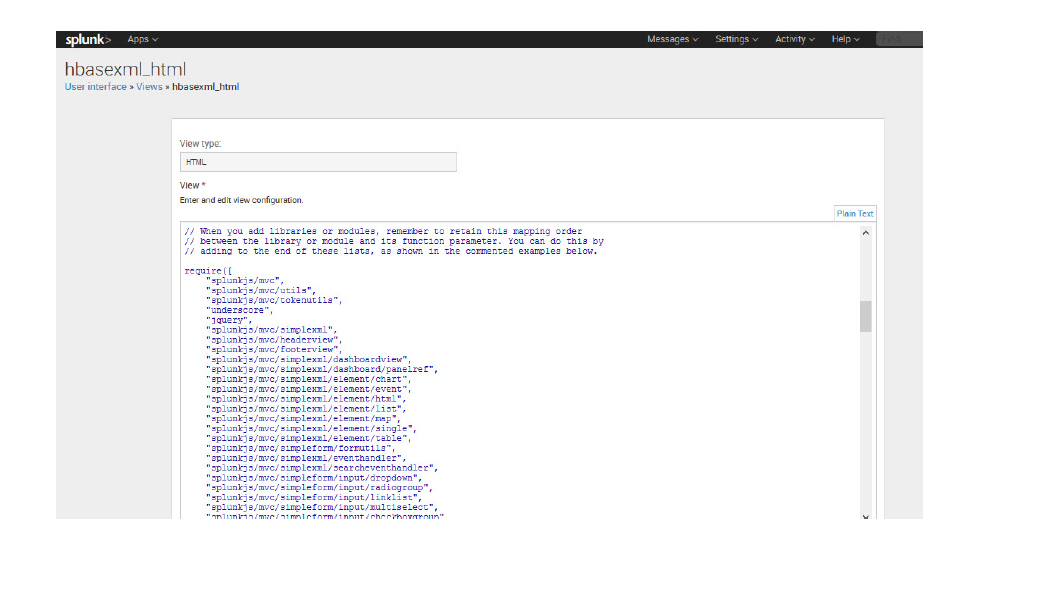1050x590 pixels.
Task: Expand the Messages menu
Action: [672, 39]
